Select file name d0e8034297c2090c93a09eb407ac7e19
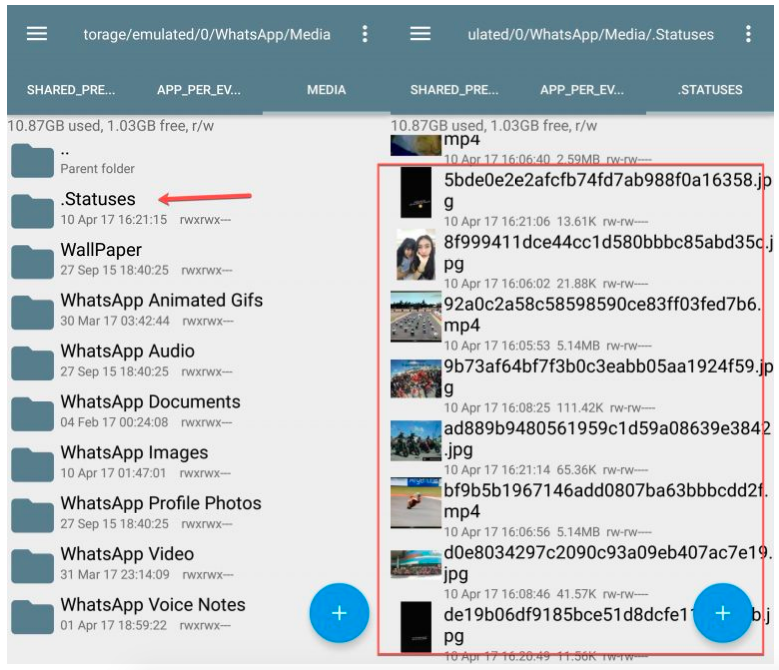The image size is (779, 670). 607,563
